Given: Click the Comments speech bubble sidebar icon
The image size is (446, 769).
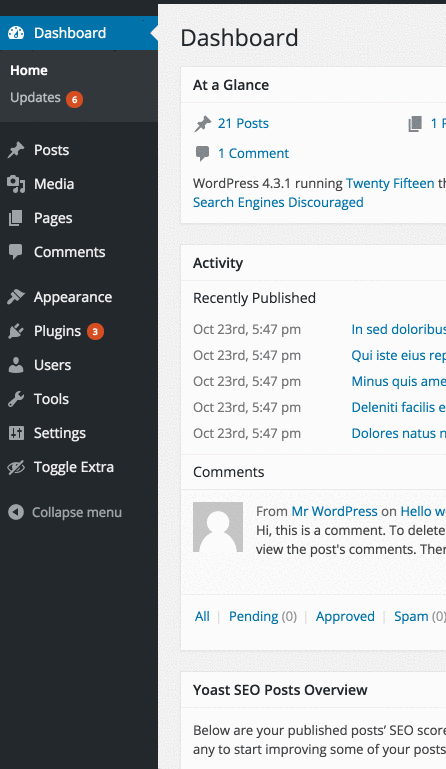Looking at the screenshot, I should coord(16,252).
